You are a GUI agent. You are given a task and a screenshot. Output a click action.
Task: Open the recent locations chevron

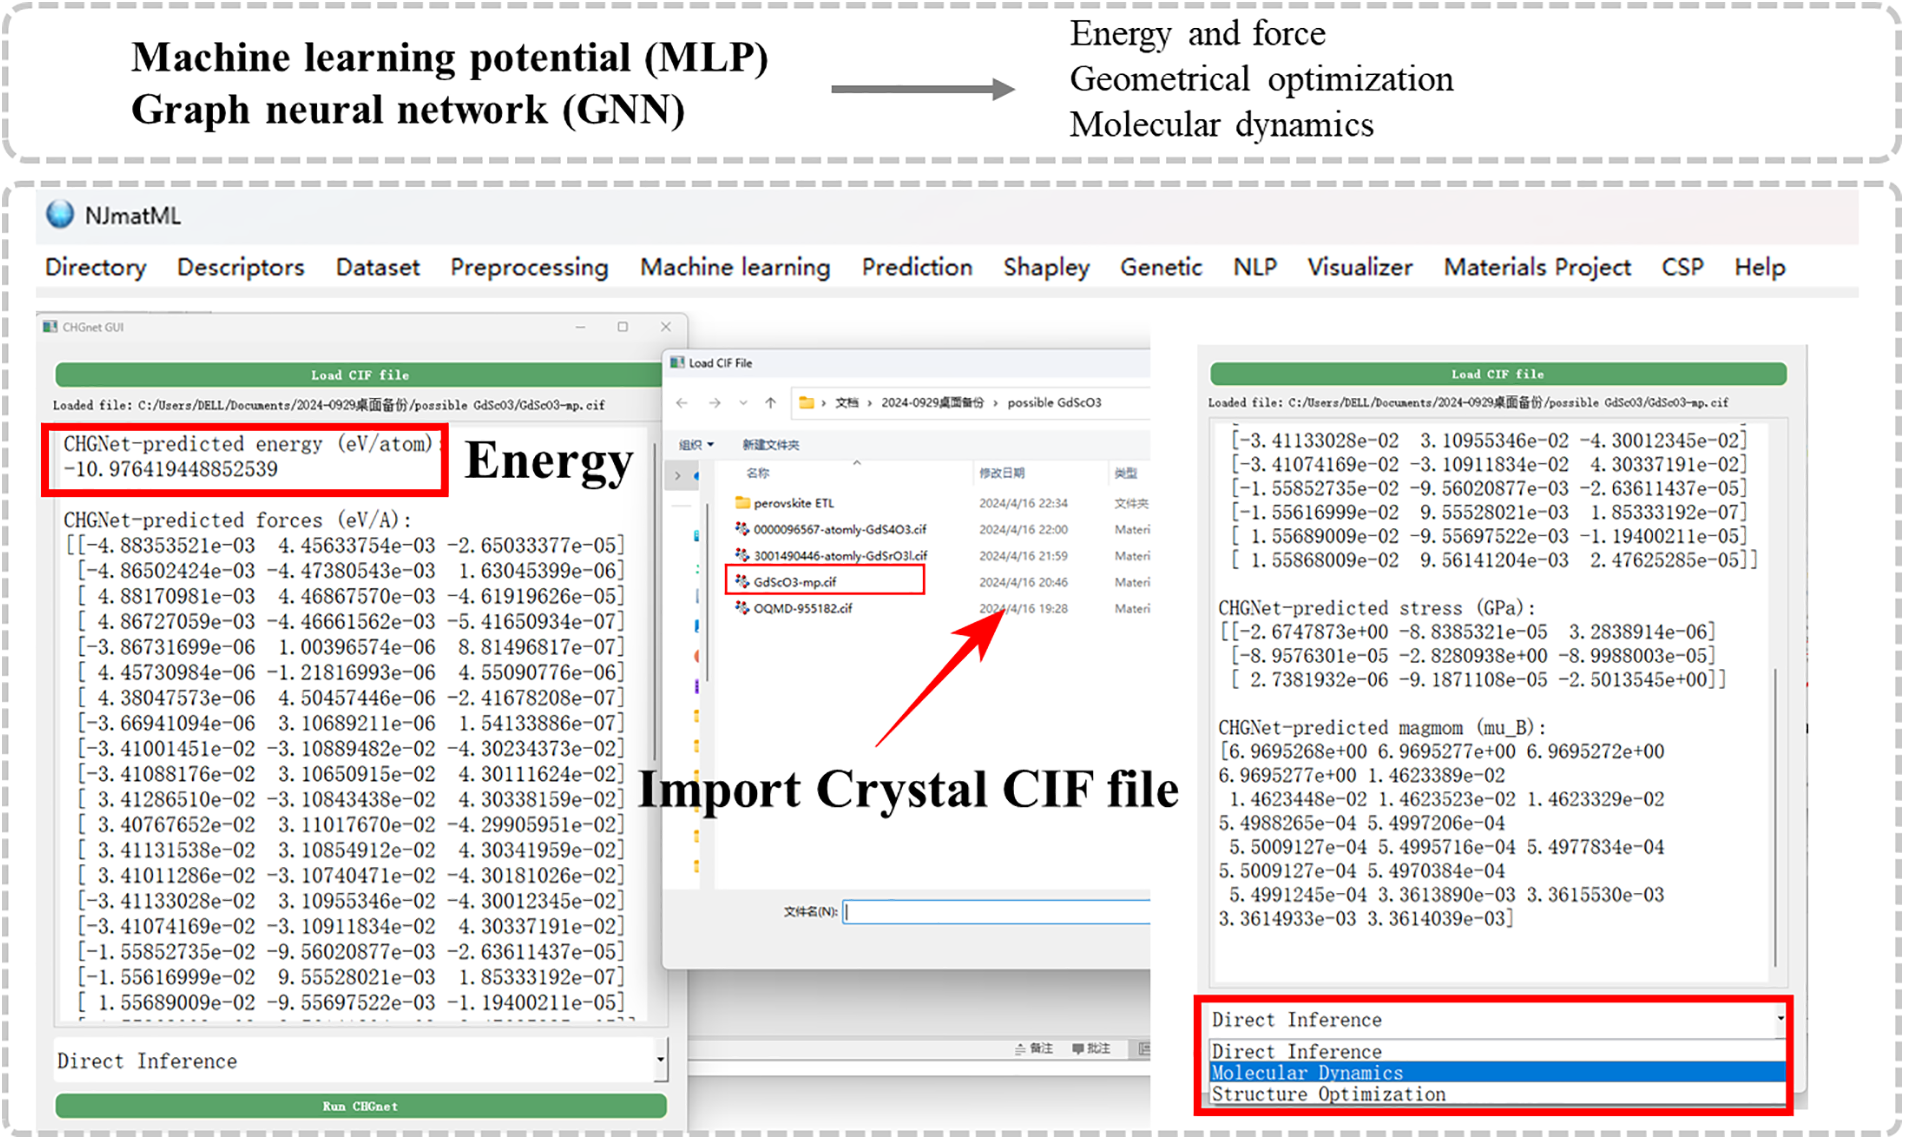pos(743,403)
